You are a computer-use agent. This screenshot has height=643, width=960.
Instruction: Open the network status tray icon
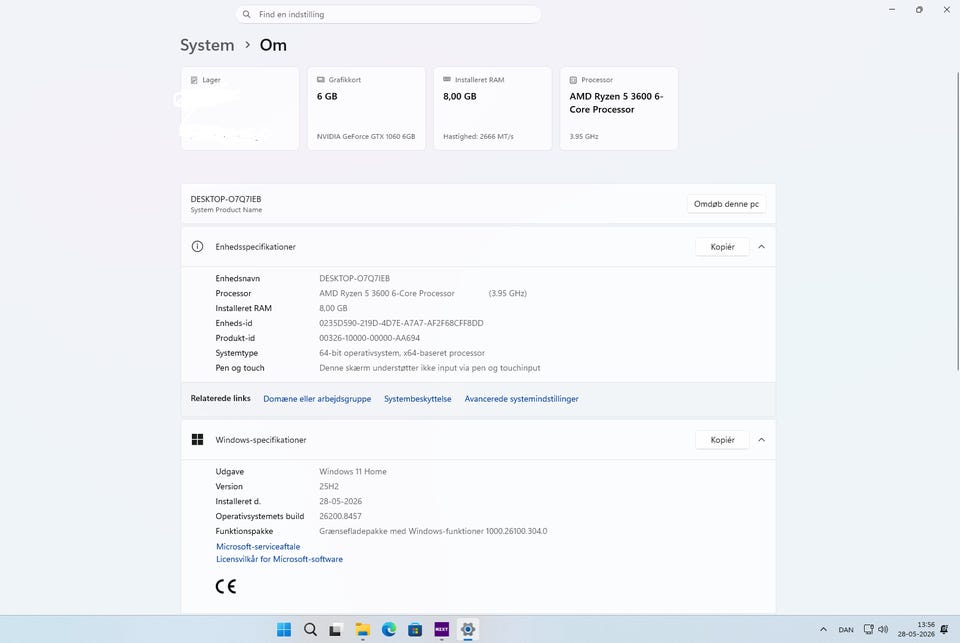pos(868,630)
